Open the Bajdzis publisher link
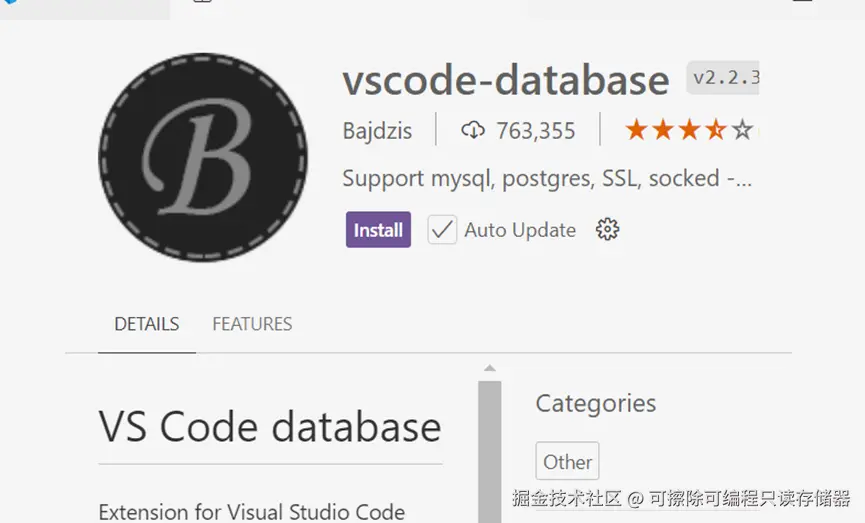This screenshot has height=523, width=865. pos(377,131)
